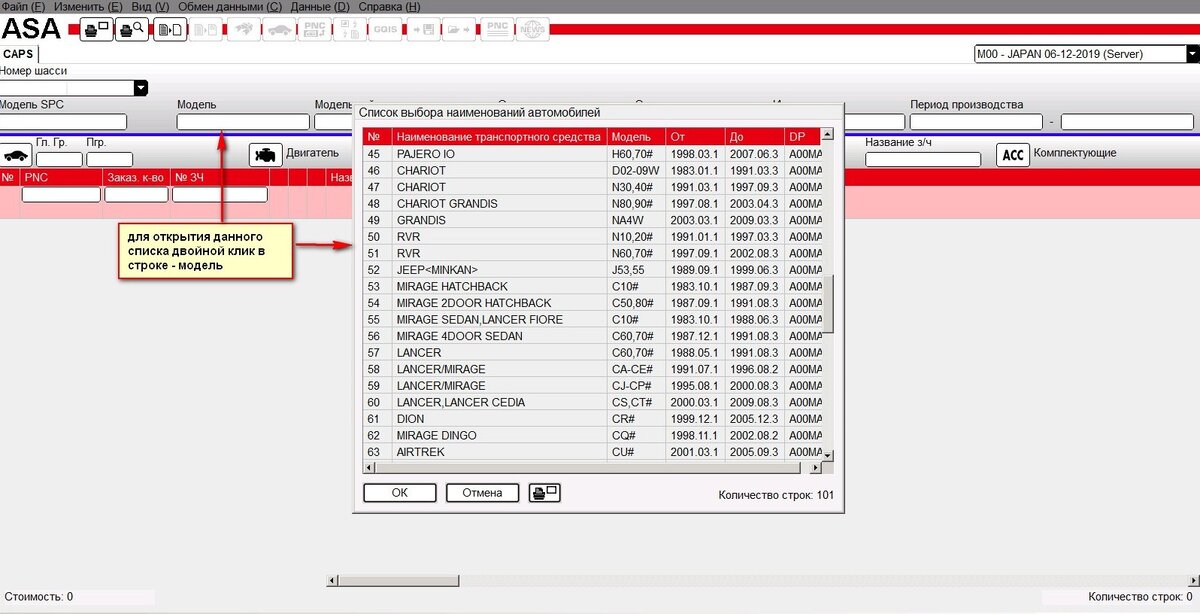Image resolution: width=1200 pixels, height=614 pixels.
Task: Open the Номер шасси dropdown
Action: point(141,88)
